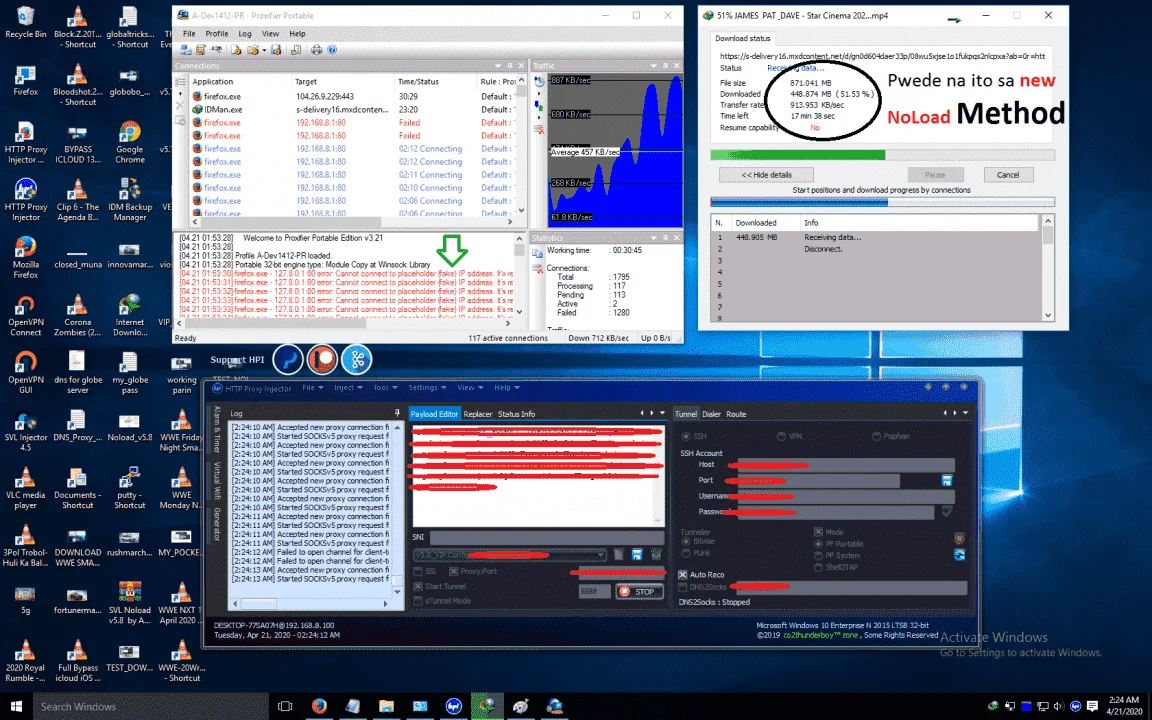Switch to the Route tab
The width and height of the screenshot is (1152, 720).
click(736, 414)
